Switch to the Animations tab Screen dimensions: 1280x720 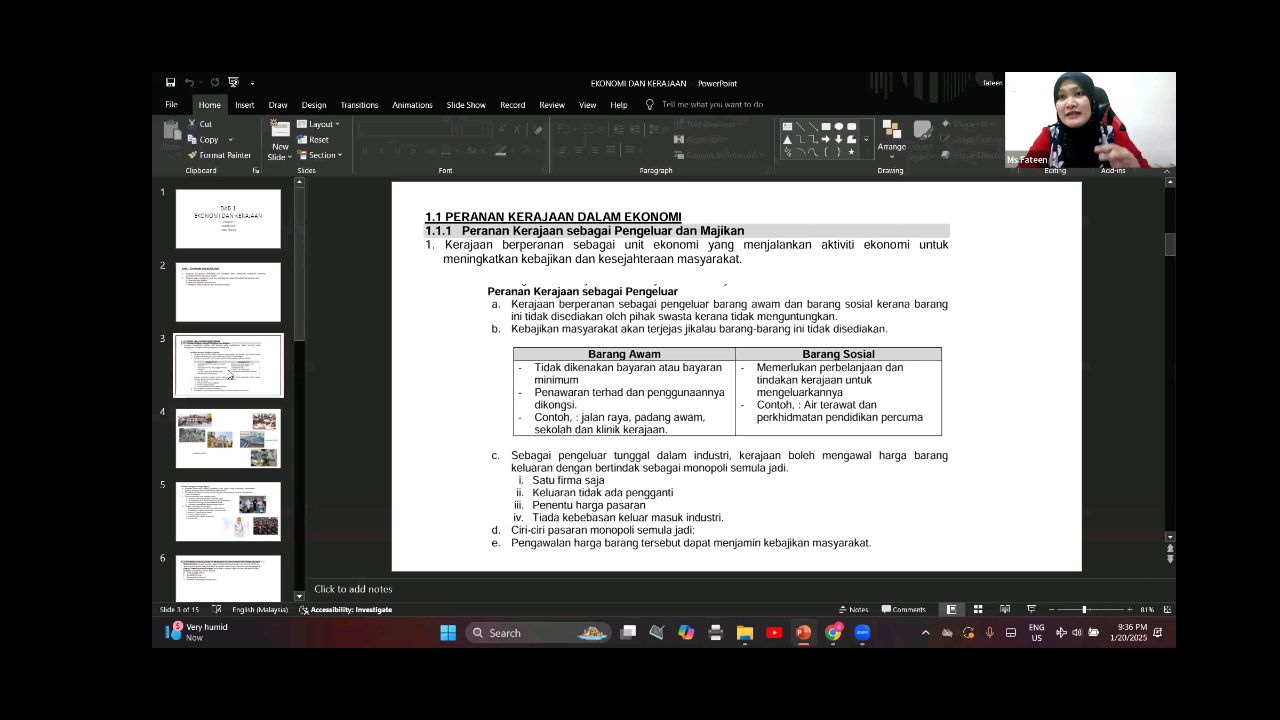tap(412, 104)
